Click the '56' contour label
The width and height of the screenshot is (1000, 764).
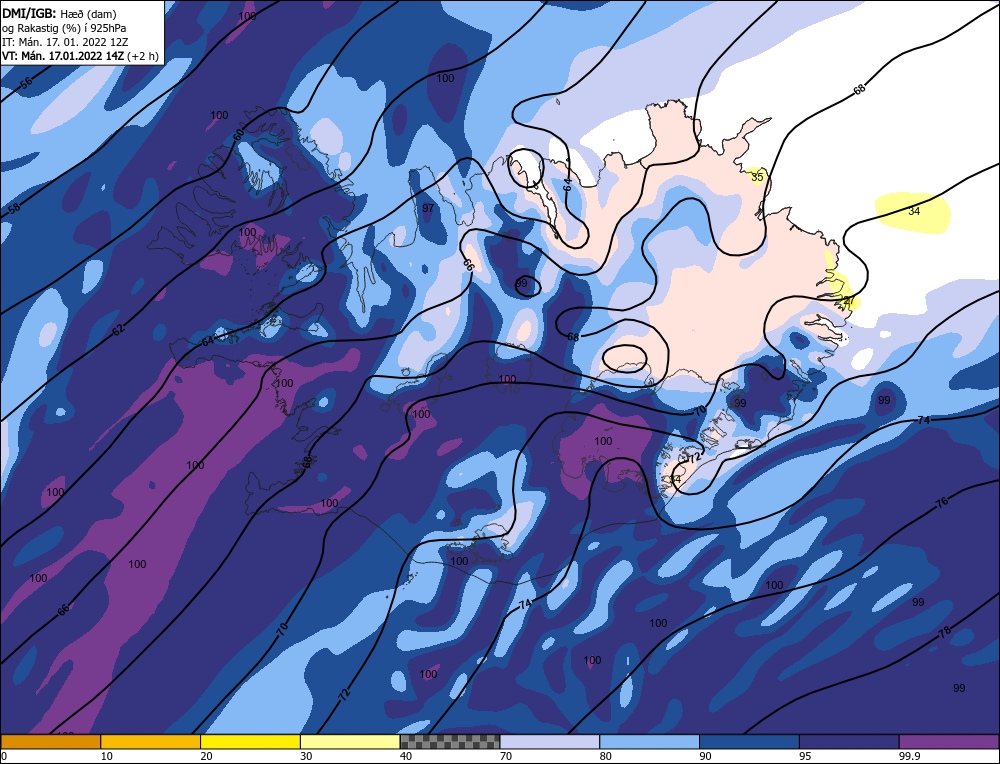tap(26, 82)
